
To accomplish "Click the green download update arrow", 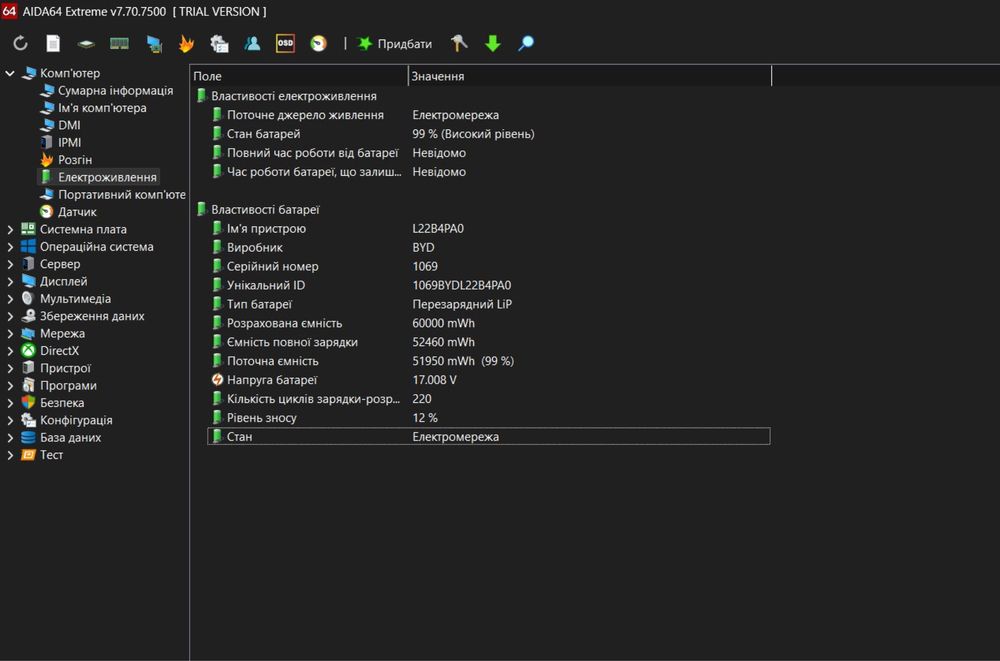I will coord(492,43).
